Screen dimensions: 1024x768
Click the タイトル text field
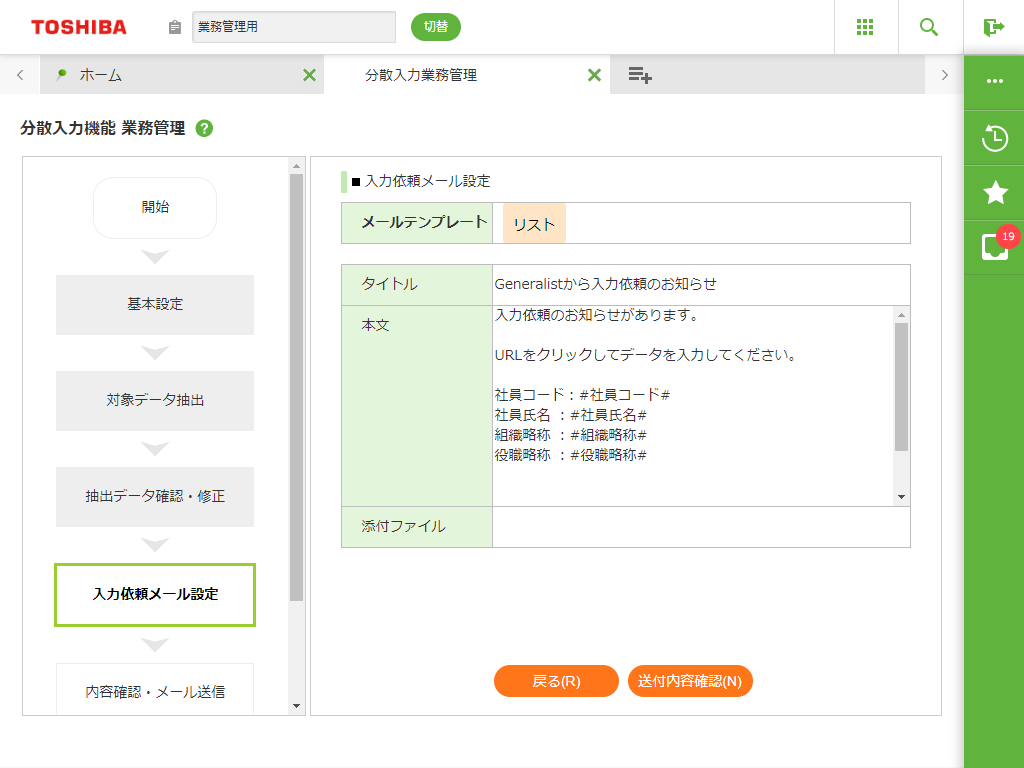(x=700, y=284)
